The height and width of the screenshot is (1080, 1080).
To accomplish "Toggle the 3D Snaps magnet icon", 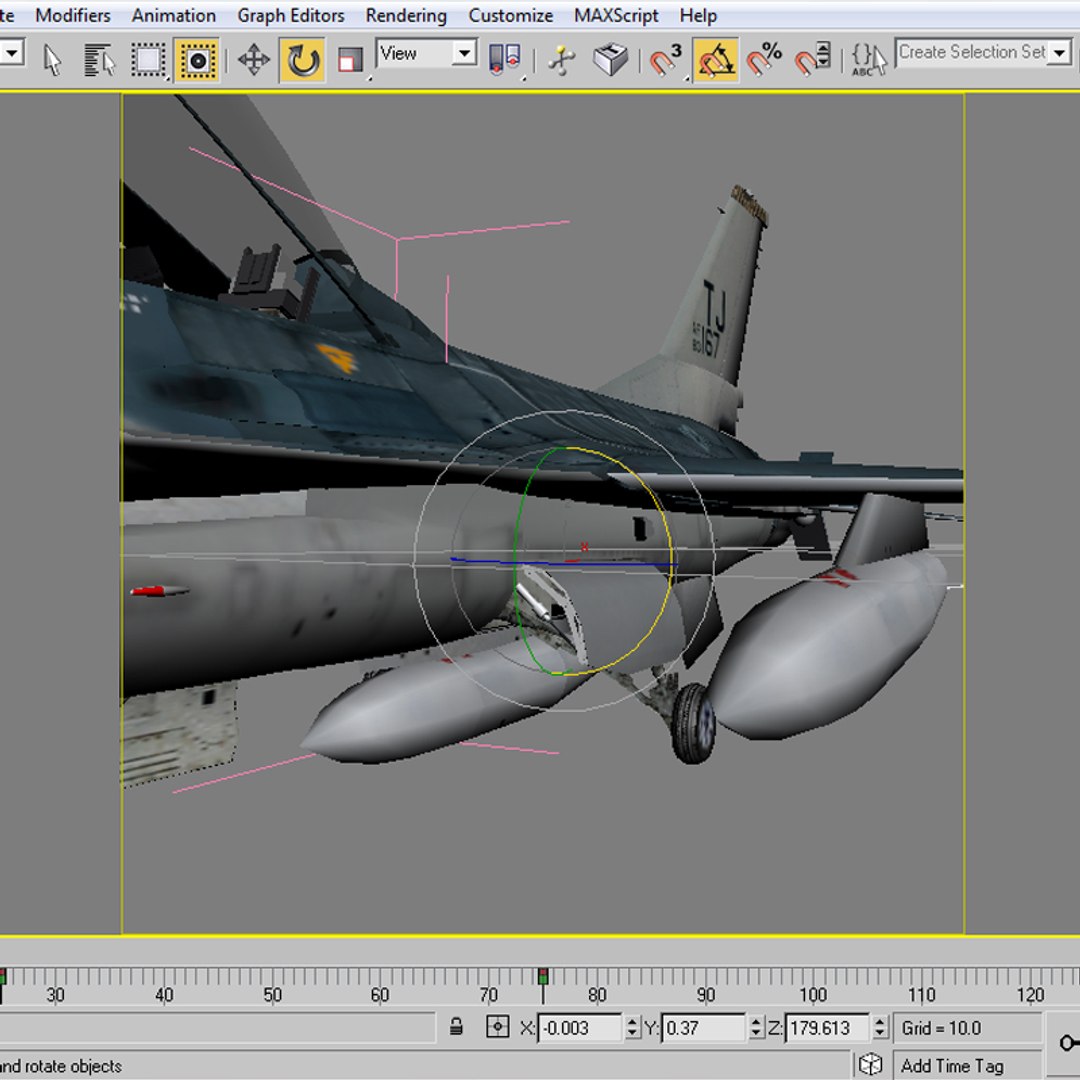I will [x=665, y=60].
